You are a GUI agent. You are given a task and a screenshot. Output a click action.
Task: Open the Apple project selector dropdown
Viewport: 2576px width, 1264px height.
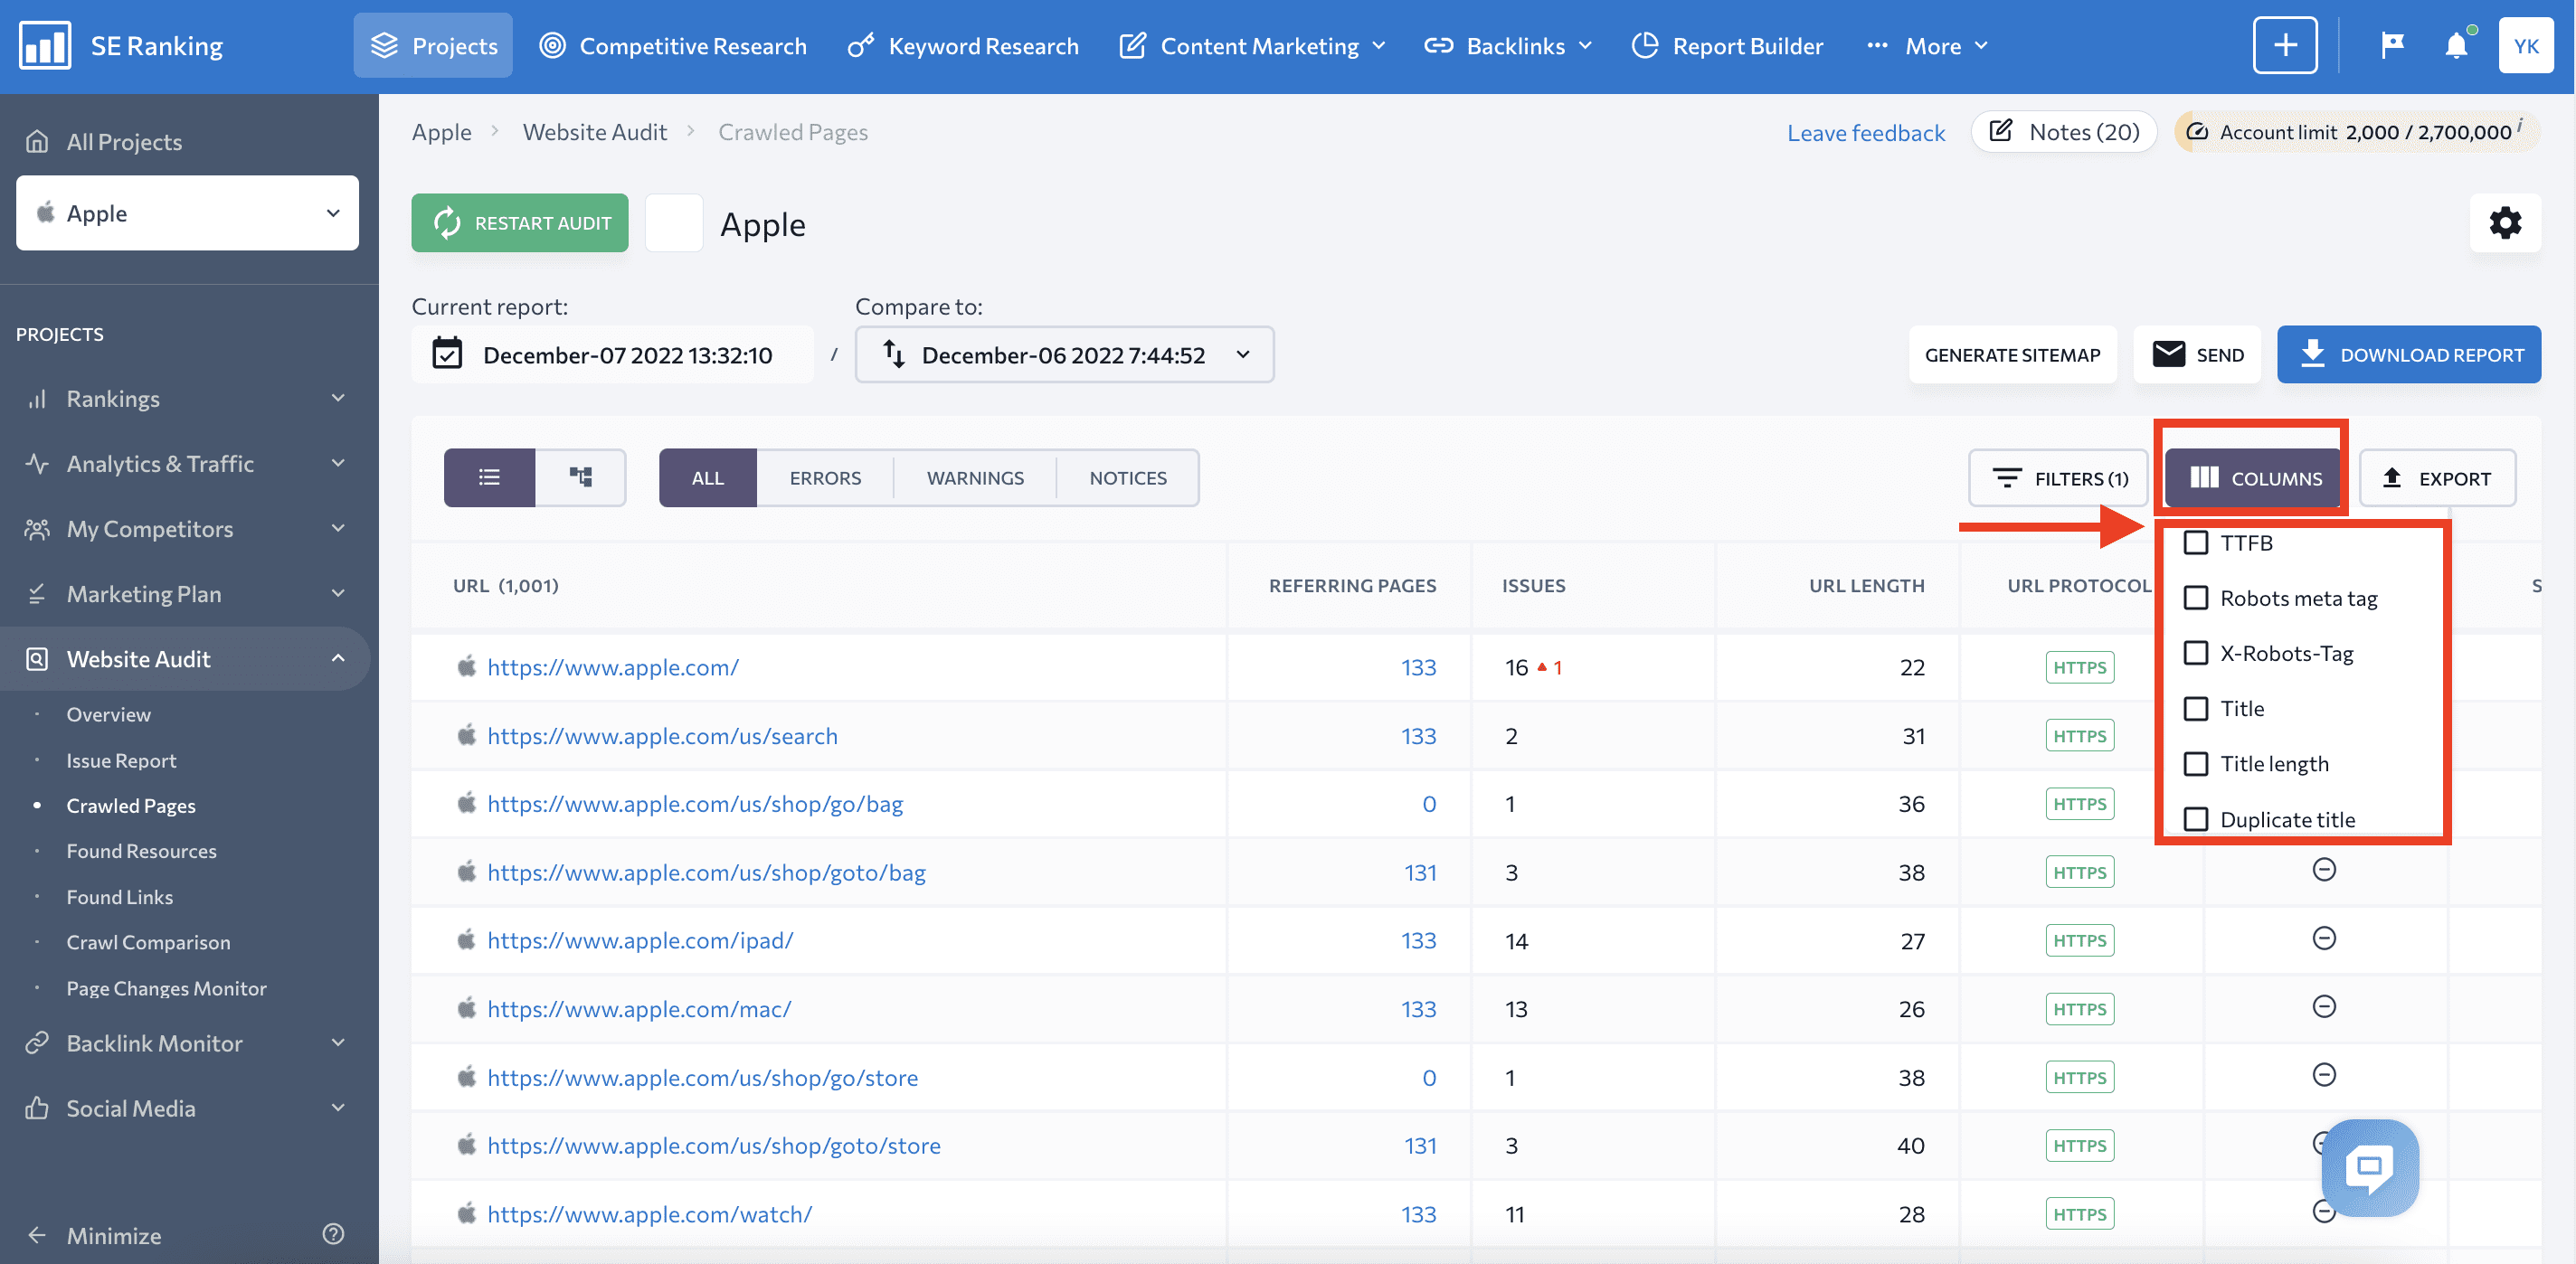pos(187,213)
